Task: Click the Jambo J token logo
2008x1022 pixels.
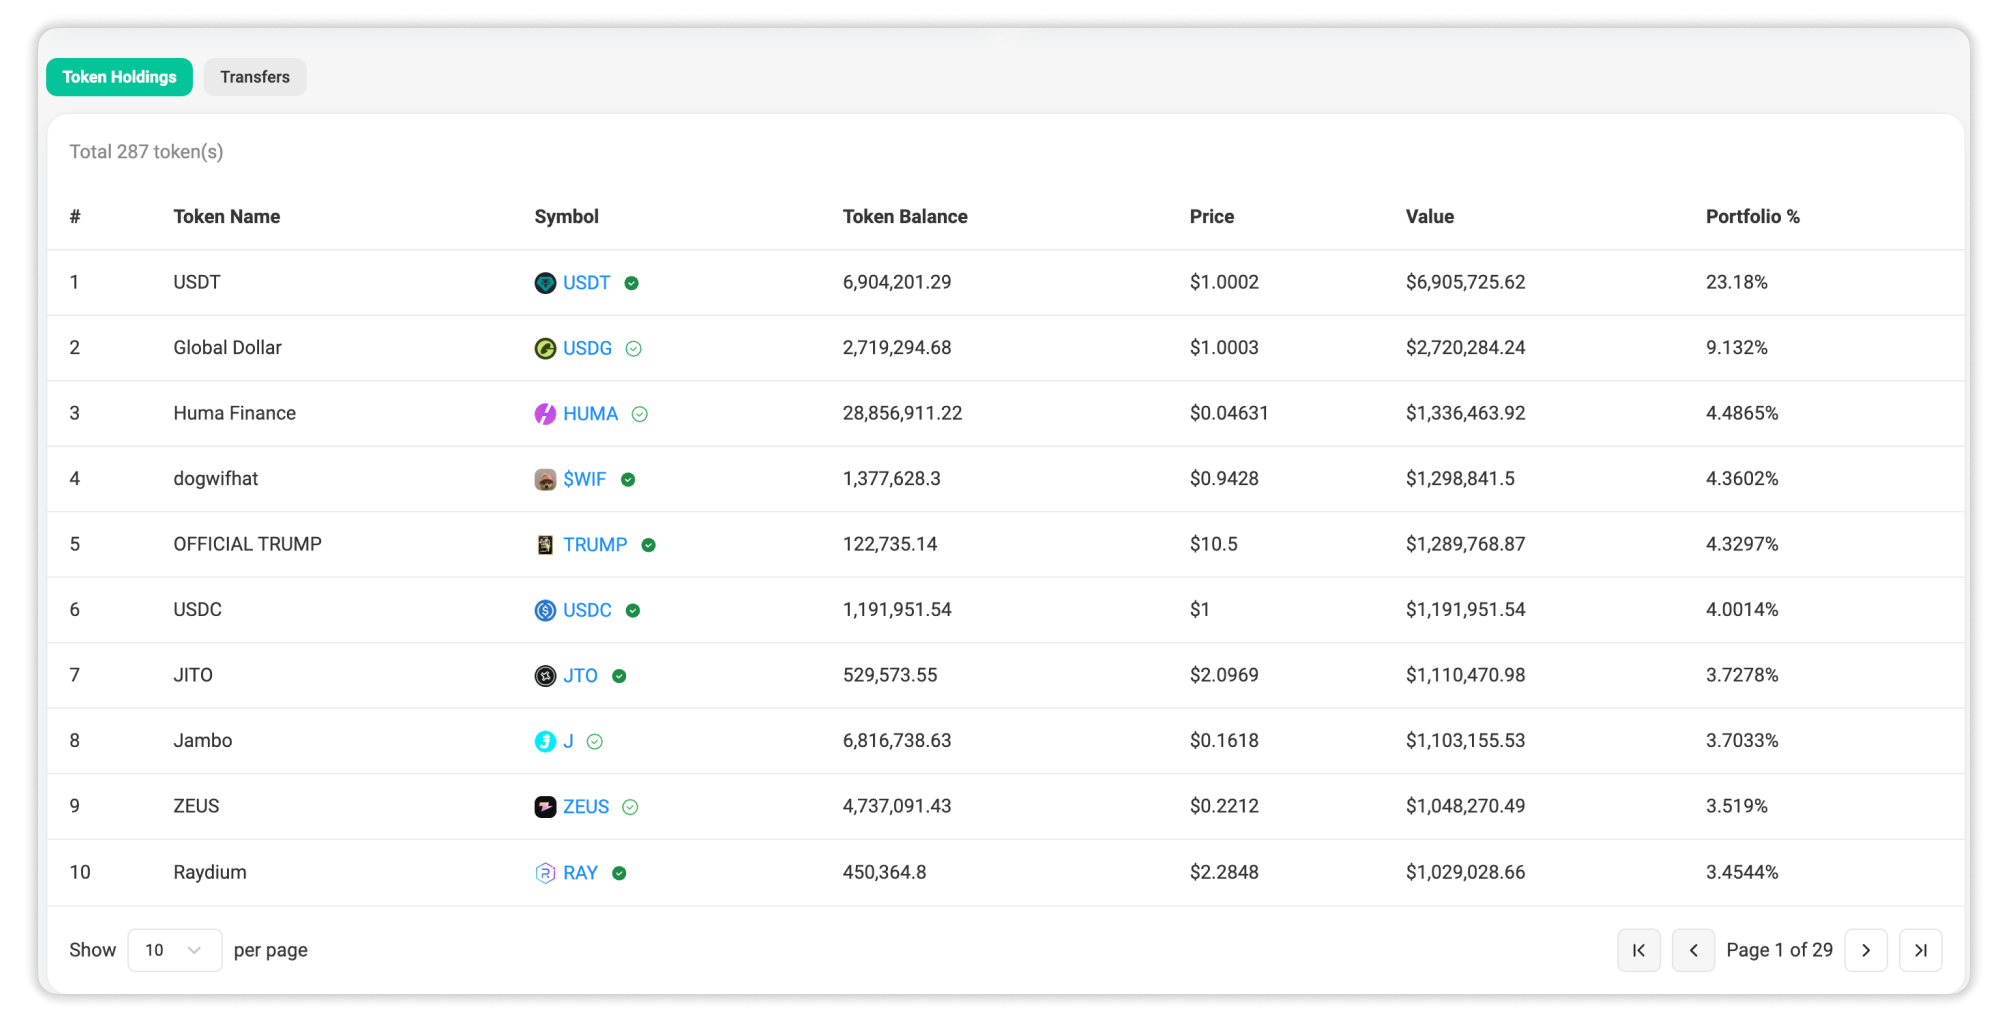Action: 545,741
